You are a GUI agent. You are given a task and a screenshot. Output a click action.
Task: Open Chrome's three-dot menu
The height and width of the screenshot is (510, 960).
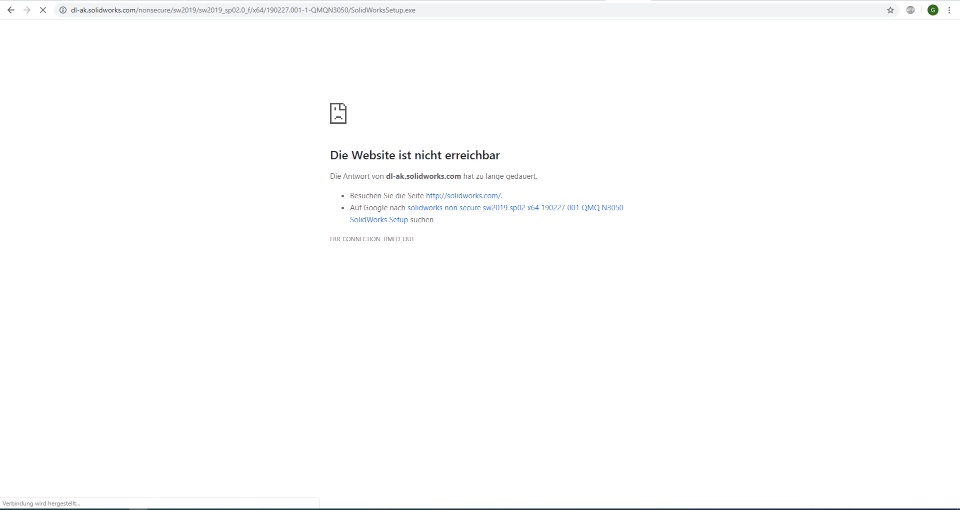click(x=950, y=10)
